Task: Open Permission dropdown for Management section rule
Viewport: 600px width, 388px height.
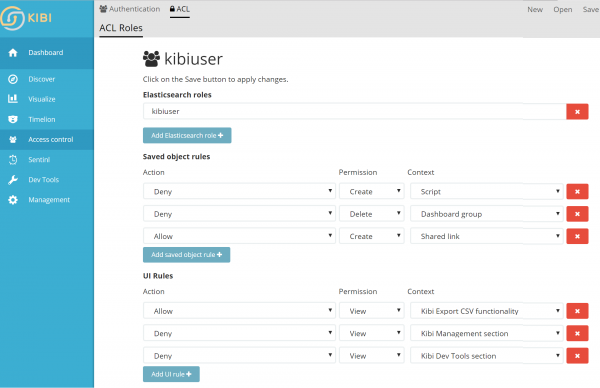Action: [x=371, y=333]
